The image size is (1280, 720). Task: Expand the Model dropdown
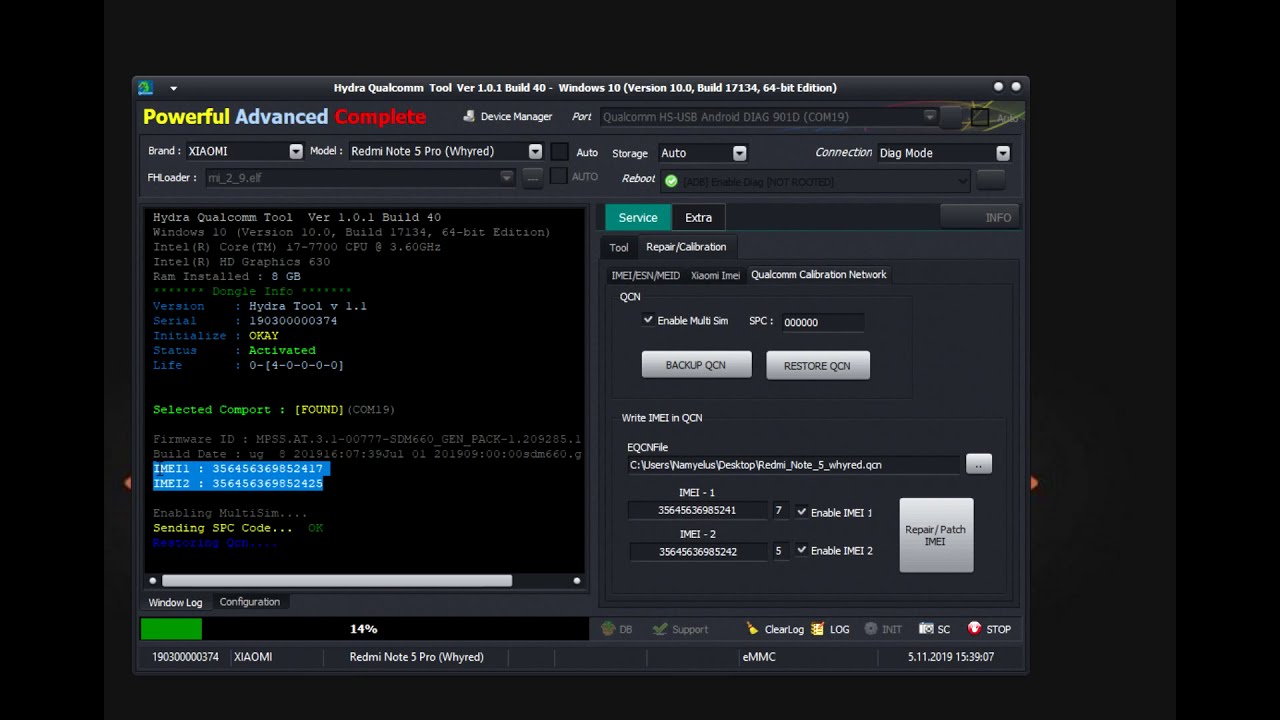(x=535, y=152)
